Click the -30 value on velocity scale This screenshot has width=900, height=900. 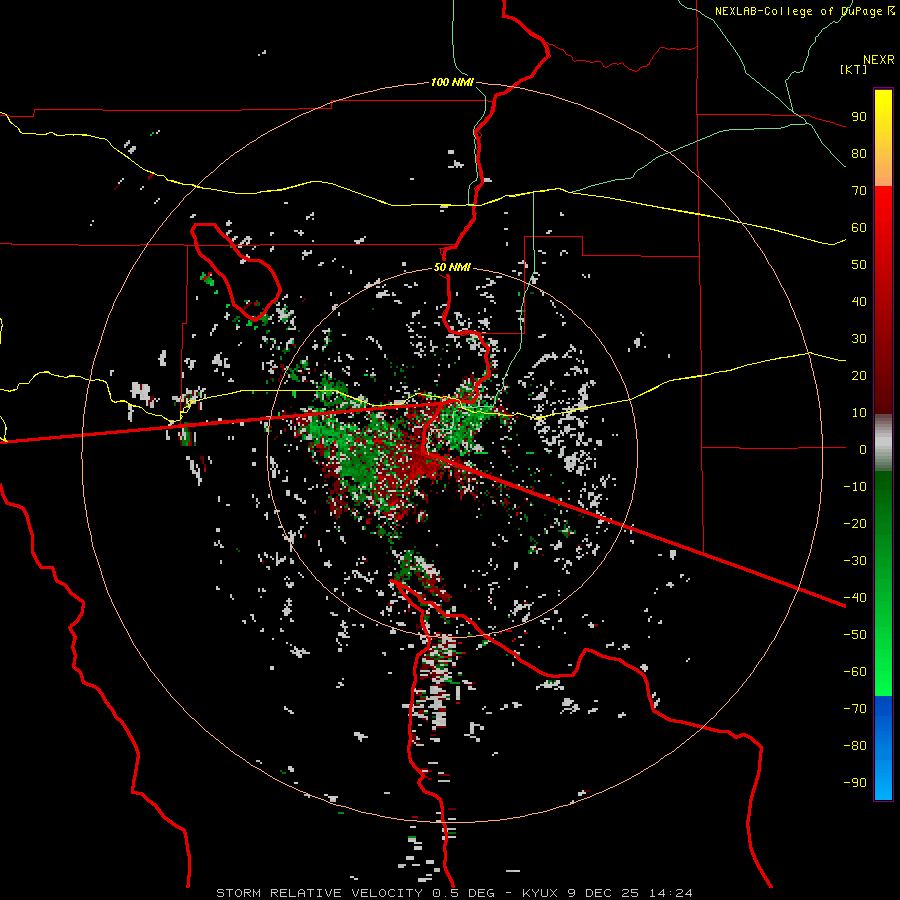(x=855, y=561)
